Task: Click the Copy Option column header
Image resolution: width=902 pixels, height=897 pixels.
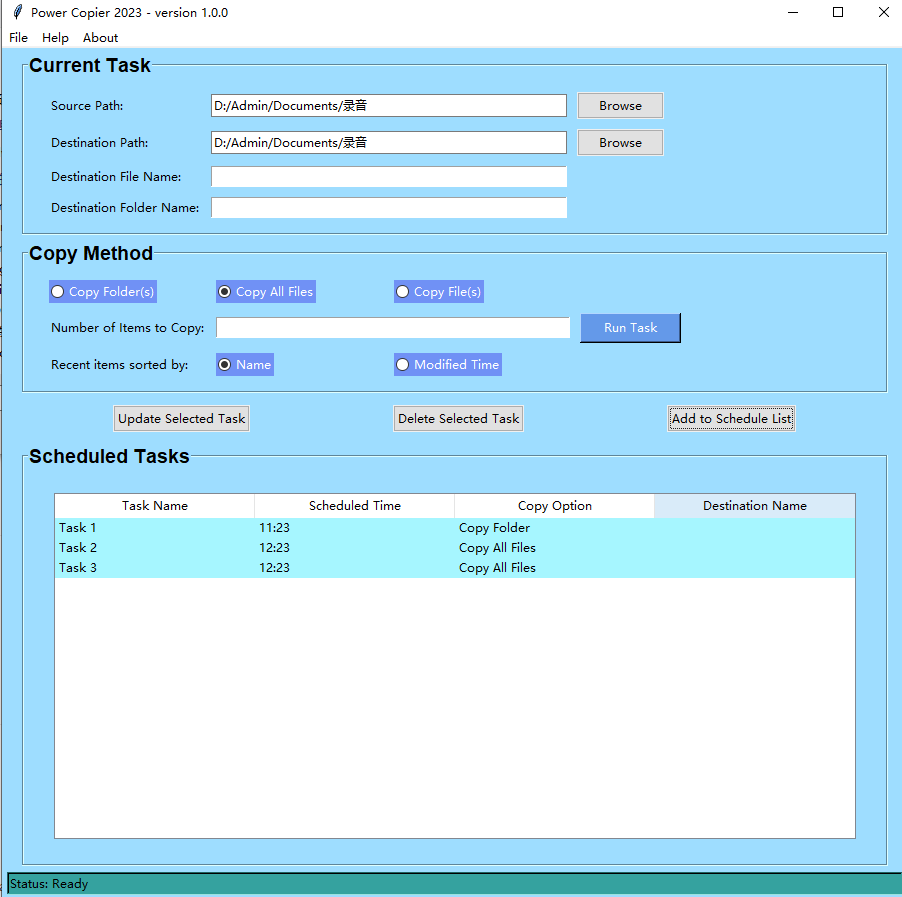Action: coord(555,506)
